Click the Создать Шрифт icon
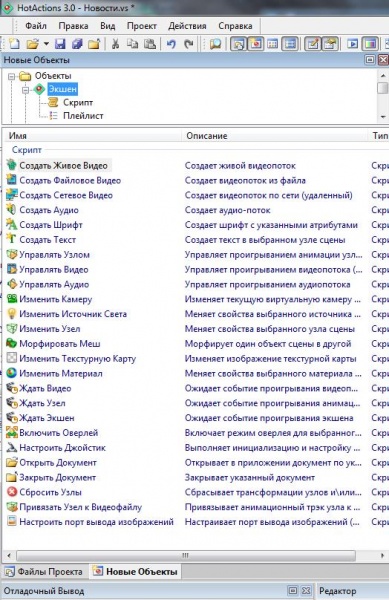 12,224
